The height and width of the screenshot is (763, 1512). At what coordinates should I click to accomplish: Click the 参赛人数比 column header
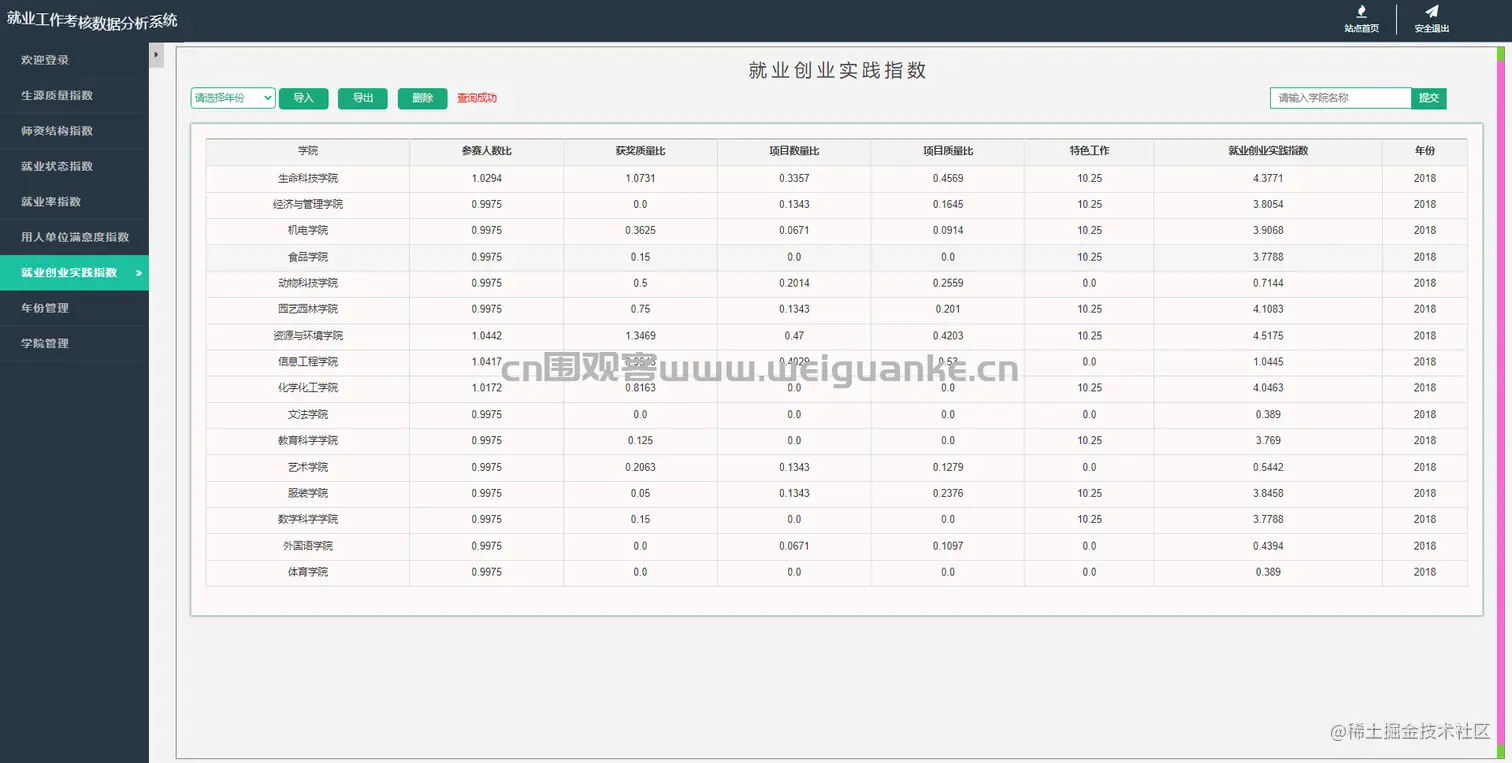(487, 151)
